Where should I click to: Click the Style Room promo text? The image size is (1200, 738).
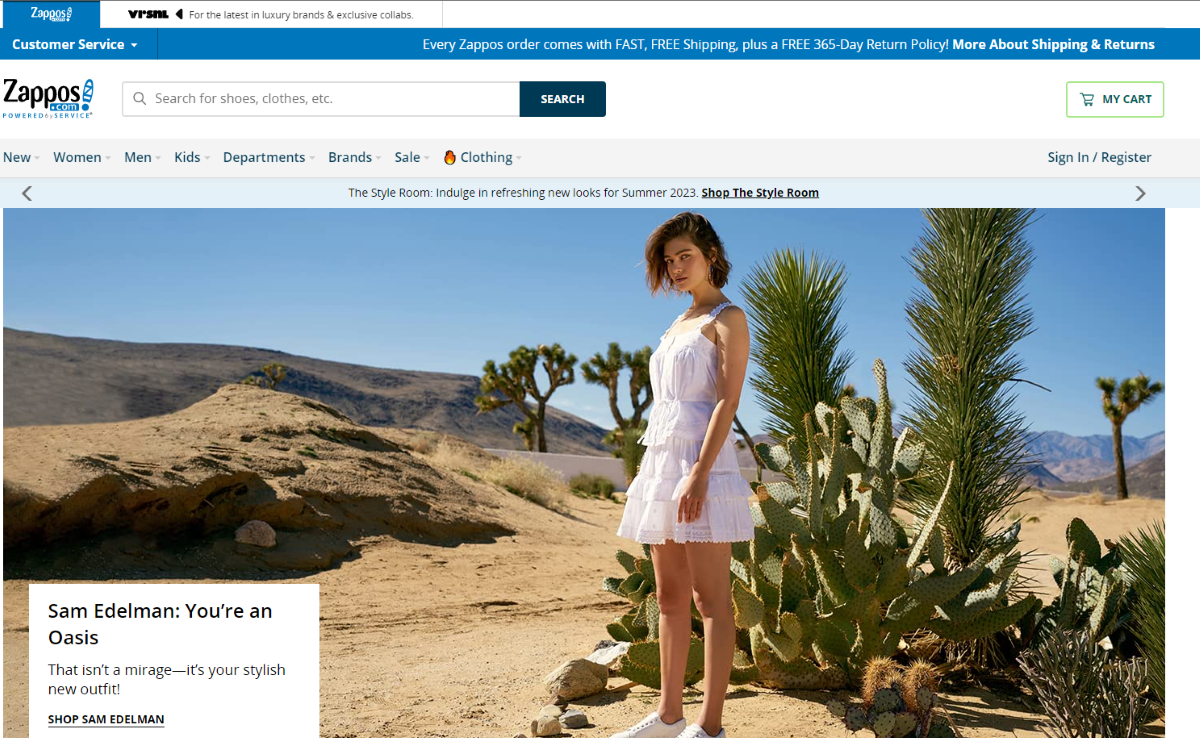point(523,193)
